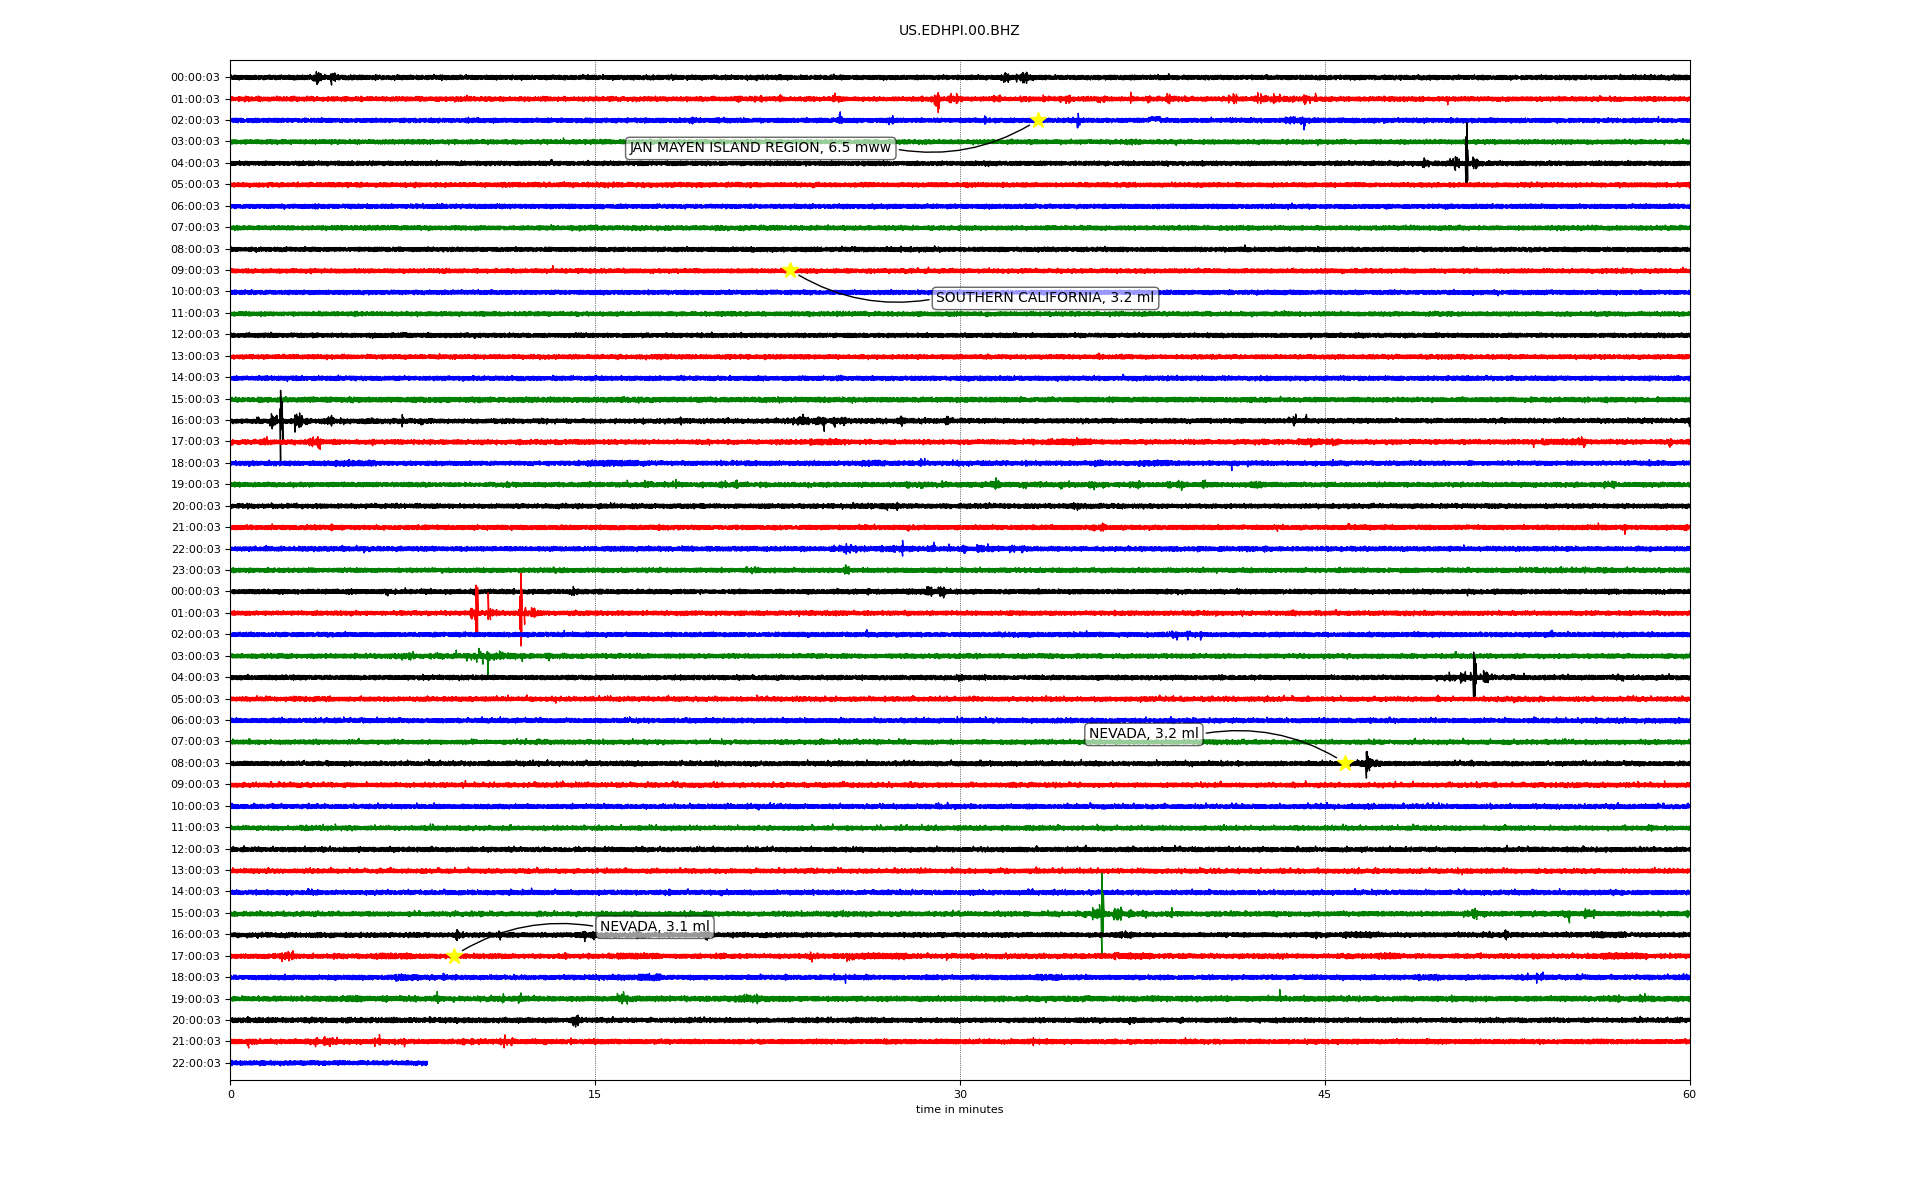Click the 60 tick label on time axis
This screenshot has height=1200, width=1920.
[x=1689, y=1094]
